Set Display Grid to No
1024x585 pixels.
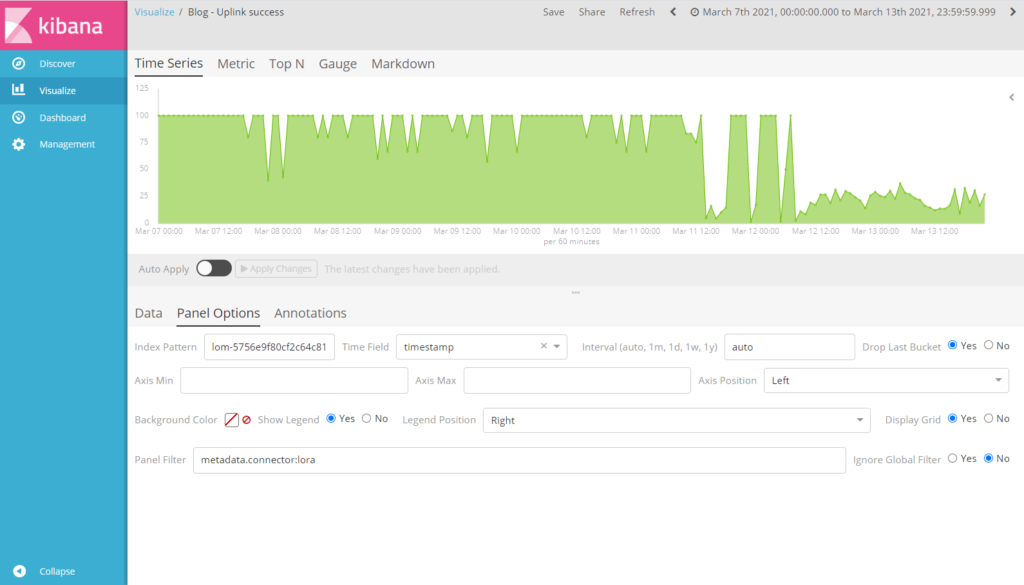tap(989, 419)
